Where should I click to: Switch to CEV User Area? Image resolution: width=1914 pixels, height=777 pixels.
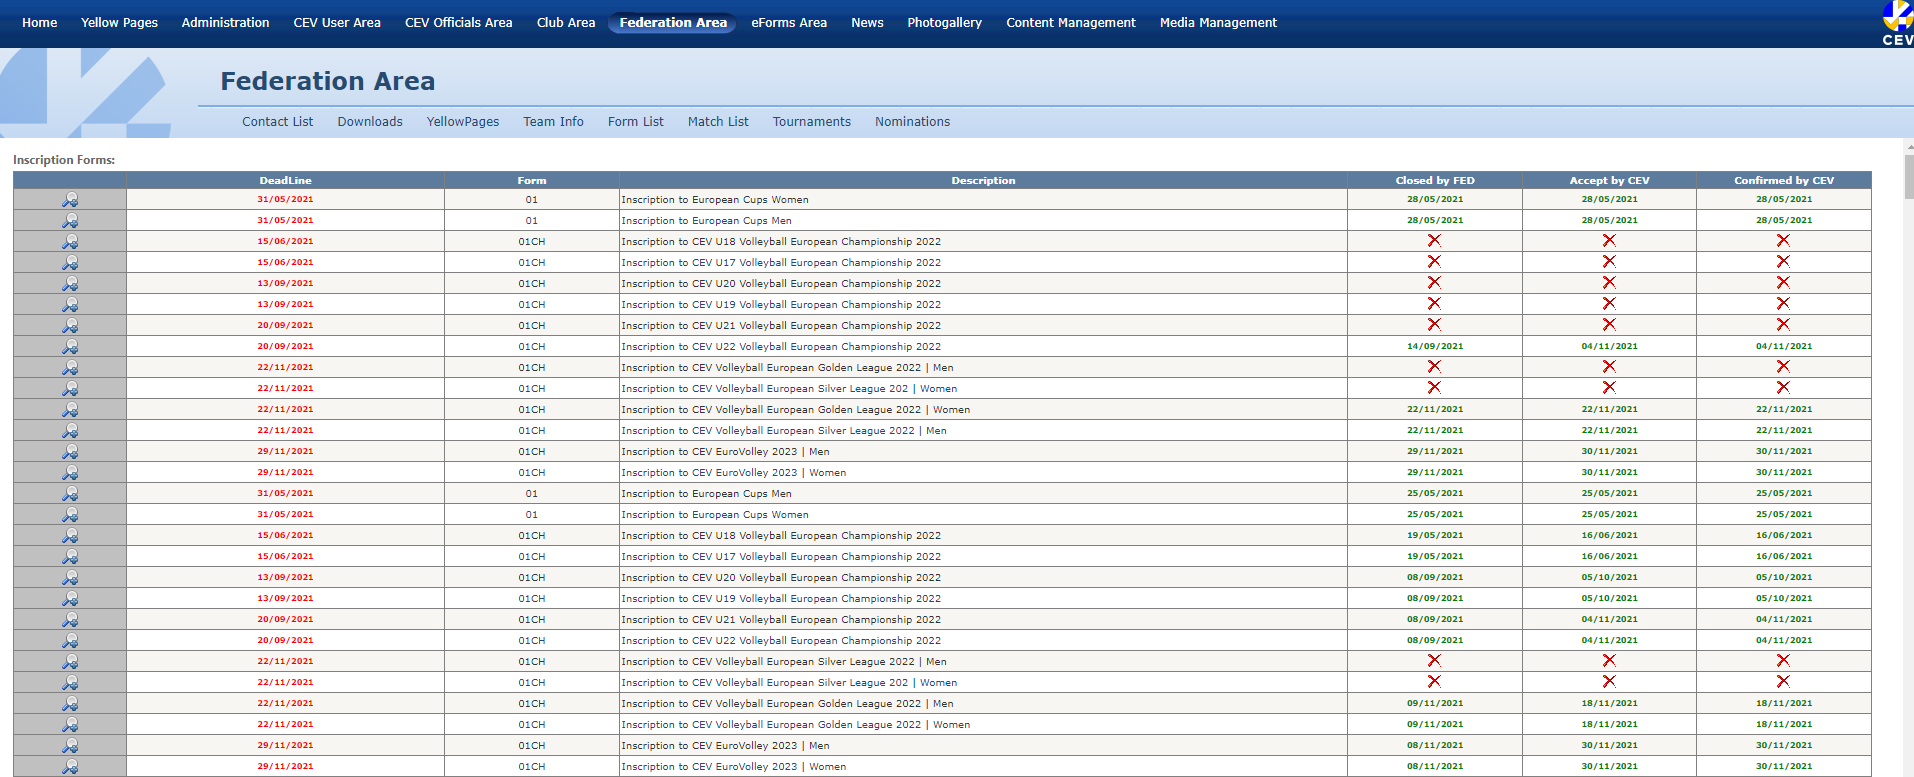(x=337, y=22)
